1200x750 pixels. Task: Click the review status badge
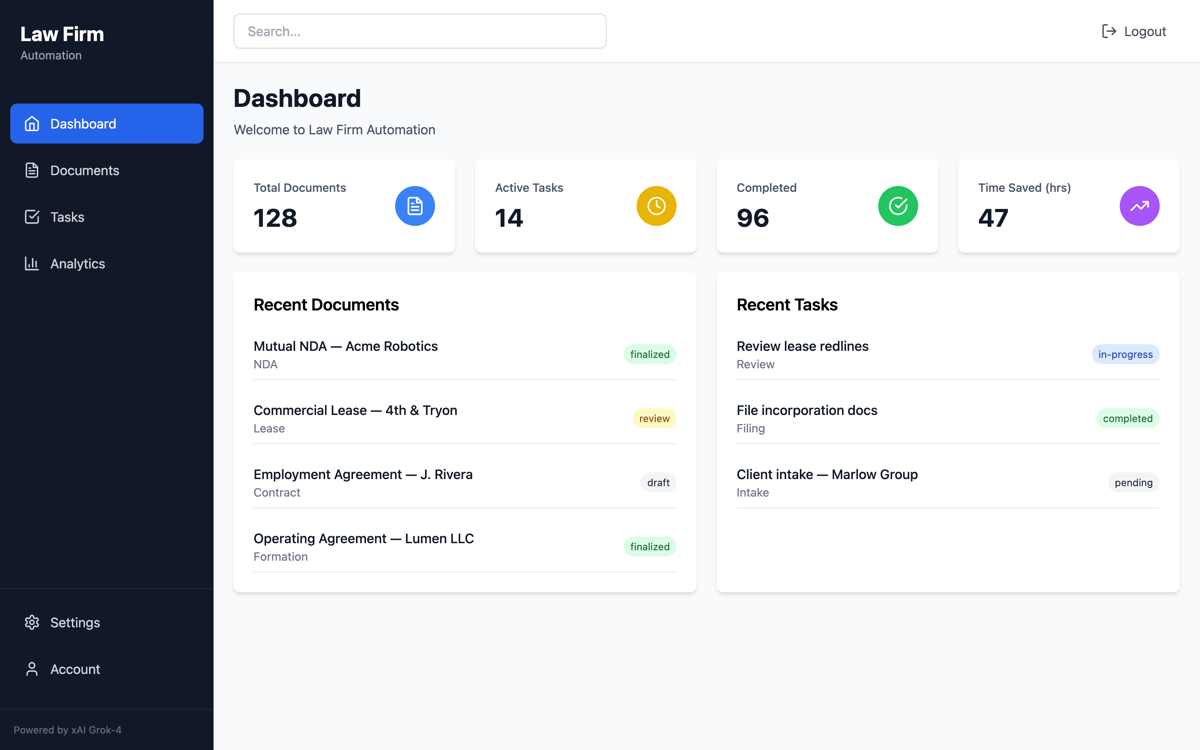655,418
